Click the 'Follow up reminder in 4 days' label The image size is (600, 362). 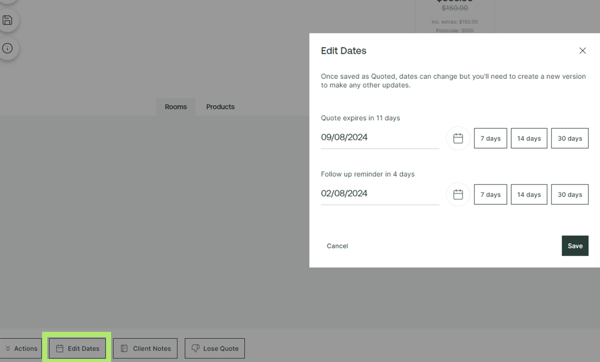[x=367, y=174]
